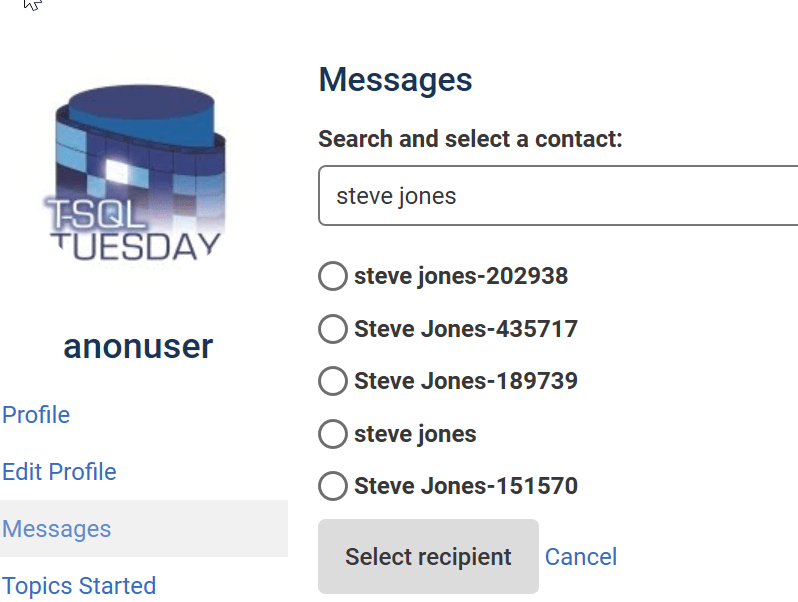This screenshot has height=602, width=798.
Task: Open Topics Started in the sidebar
Action: click(79, 586)
